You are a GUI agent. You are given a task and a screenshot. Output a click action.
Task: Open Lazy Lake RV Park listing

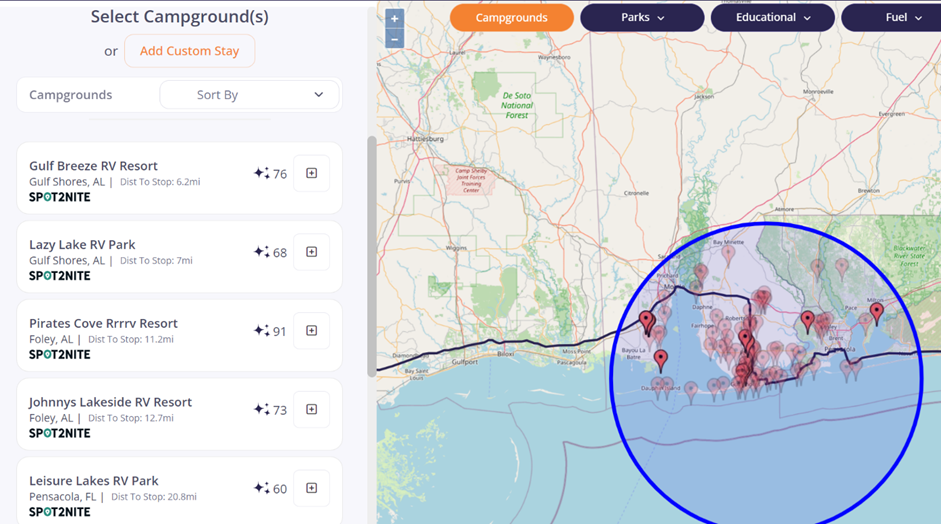point(82,245)
